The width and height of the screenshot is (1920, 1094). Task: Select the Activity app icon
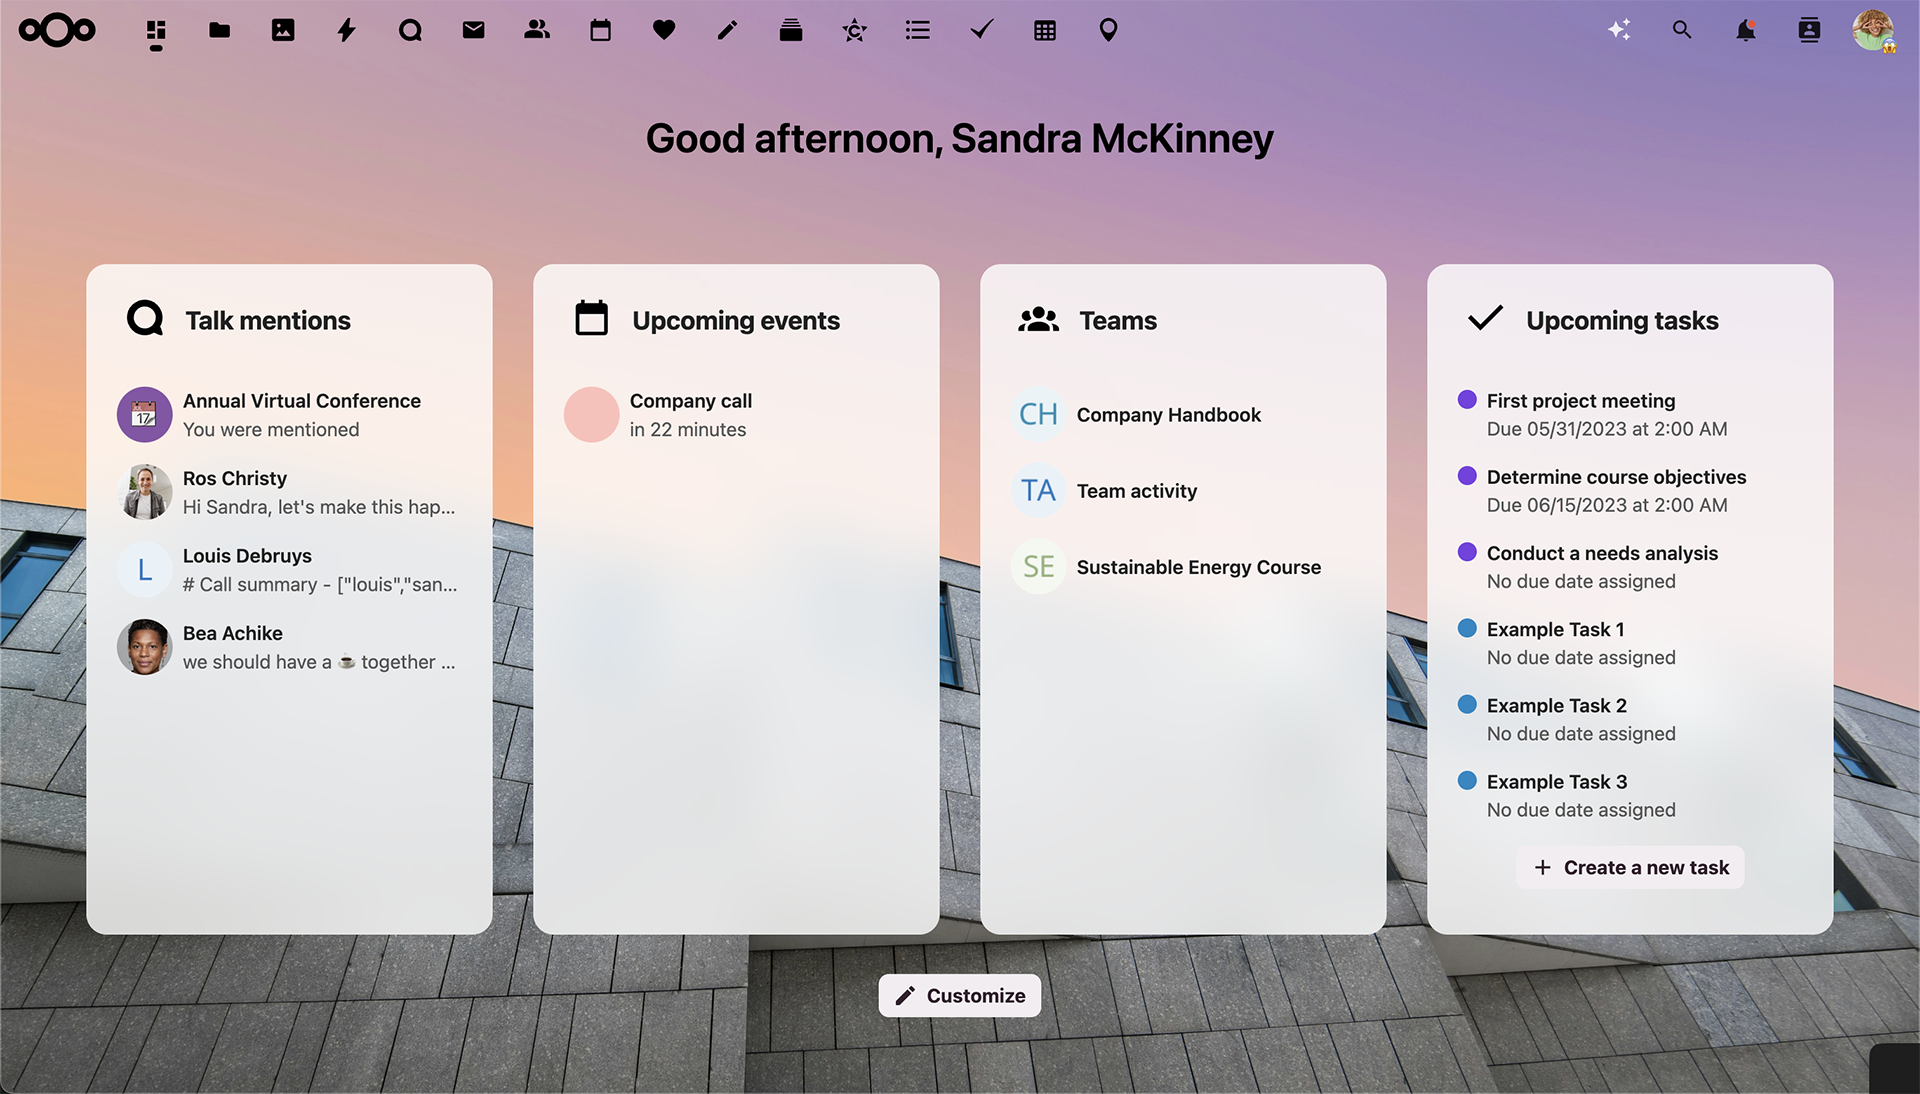[x=345, y=29]
